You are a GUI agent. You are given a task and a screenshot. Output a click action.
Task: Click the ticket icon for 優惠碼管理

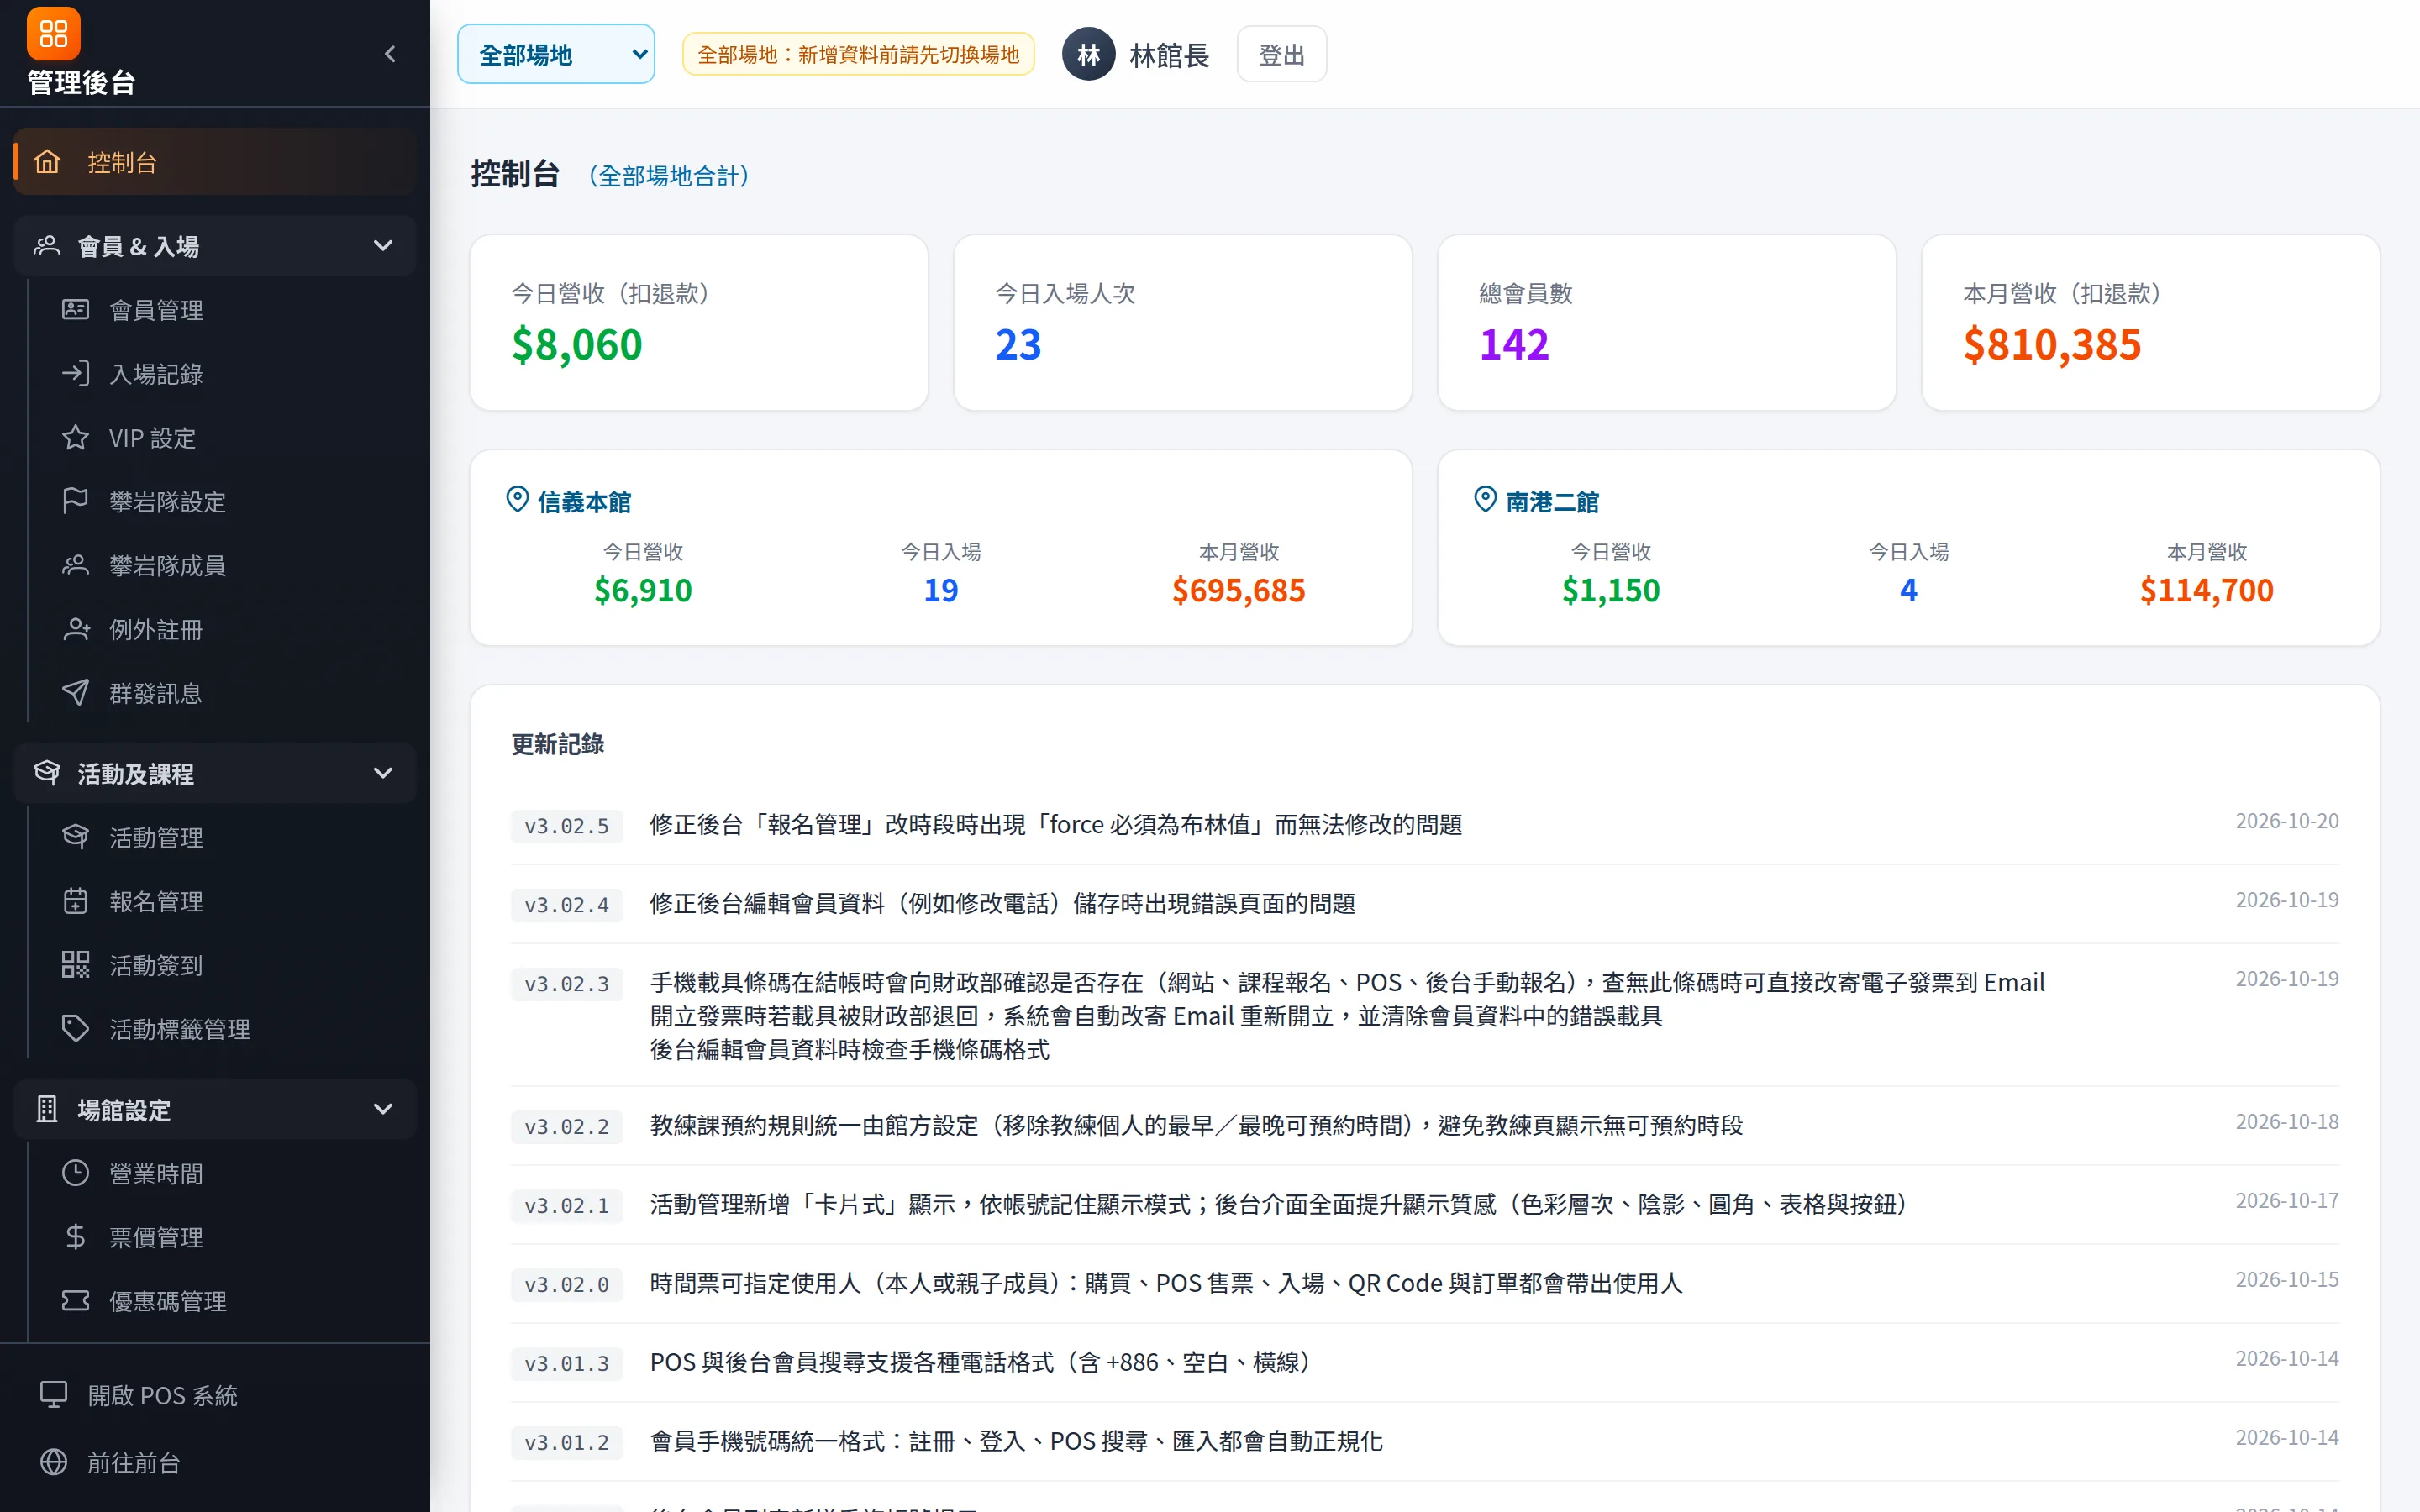click(75, 1301)
